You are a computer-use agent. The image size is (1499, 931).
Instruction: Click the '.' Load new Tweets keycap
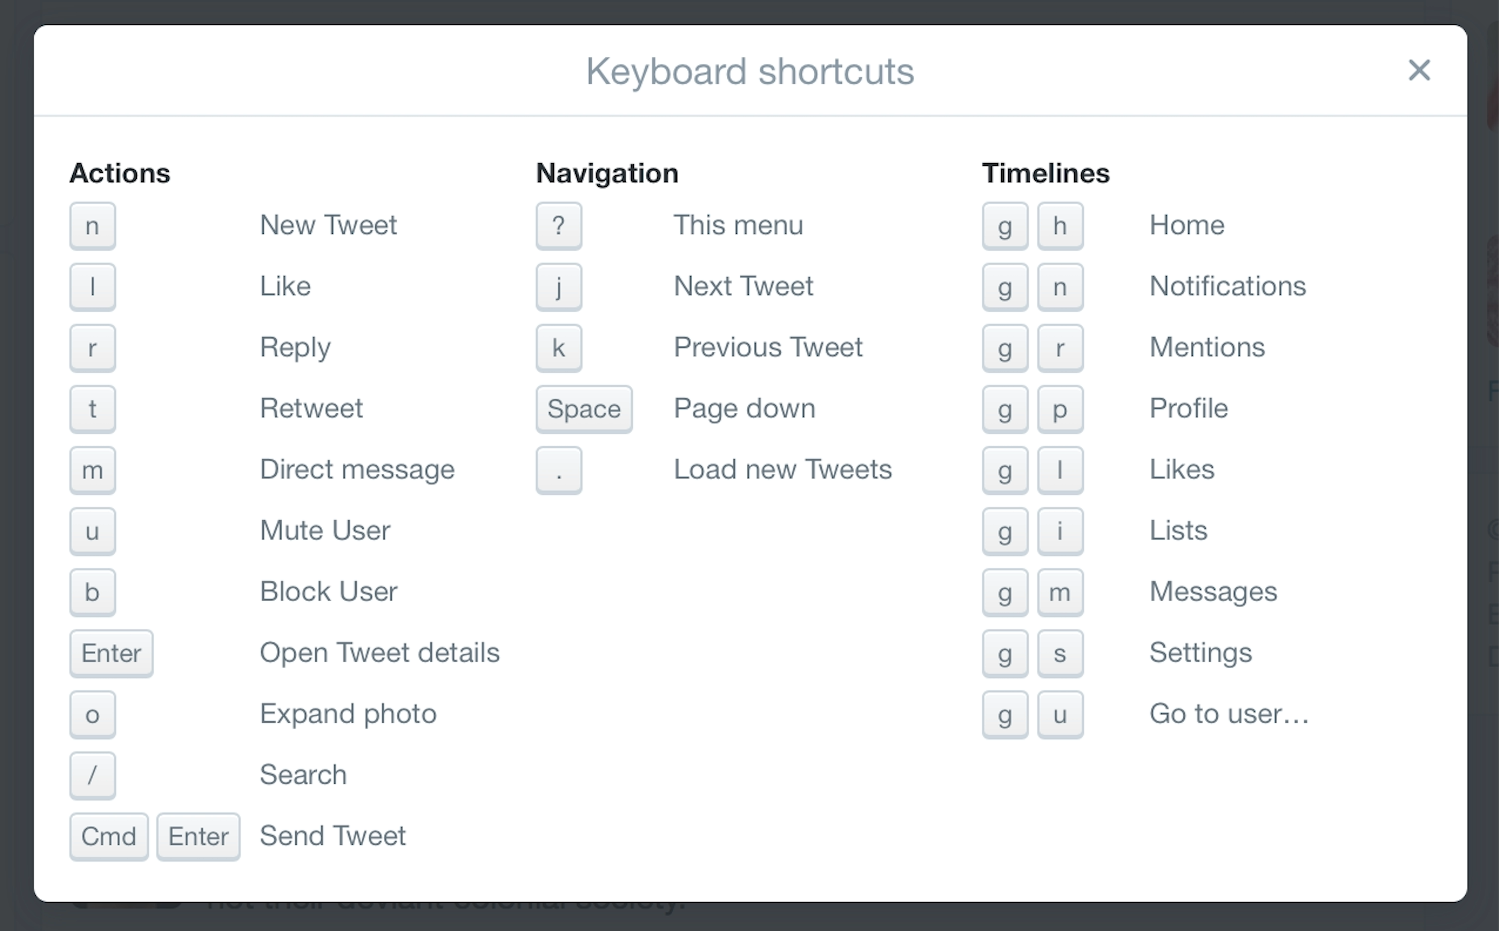tap(558, 470)
